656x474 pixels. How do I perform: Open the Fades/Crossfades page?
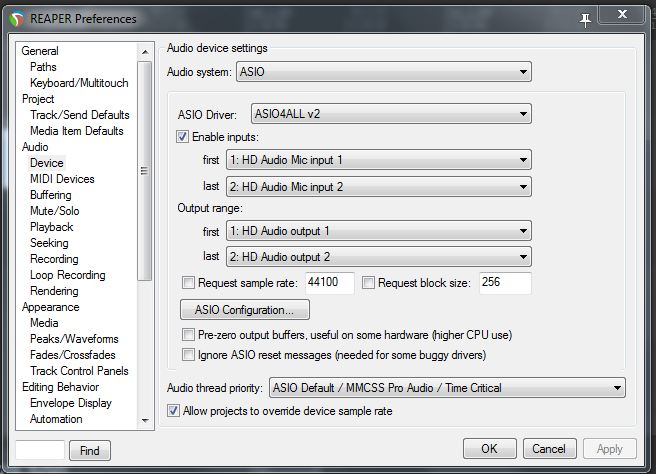(x=72, y=355)
